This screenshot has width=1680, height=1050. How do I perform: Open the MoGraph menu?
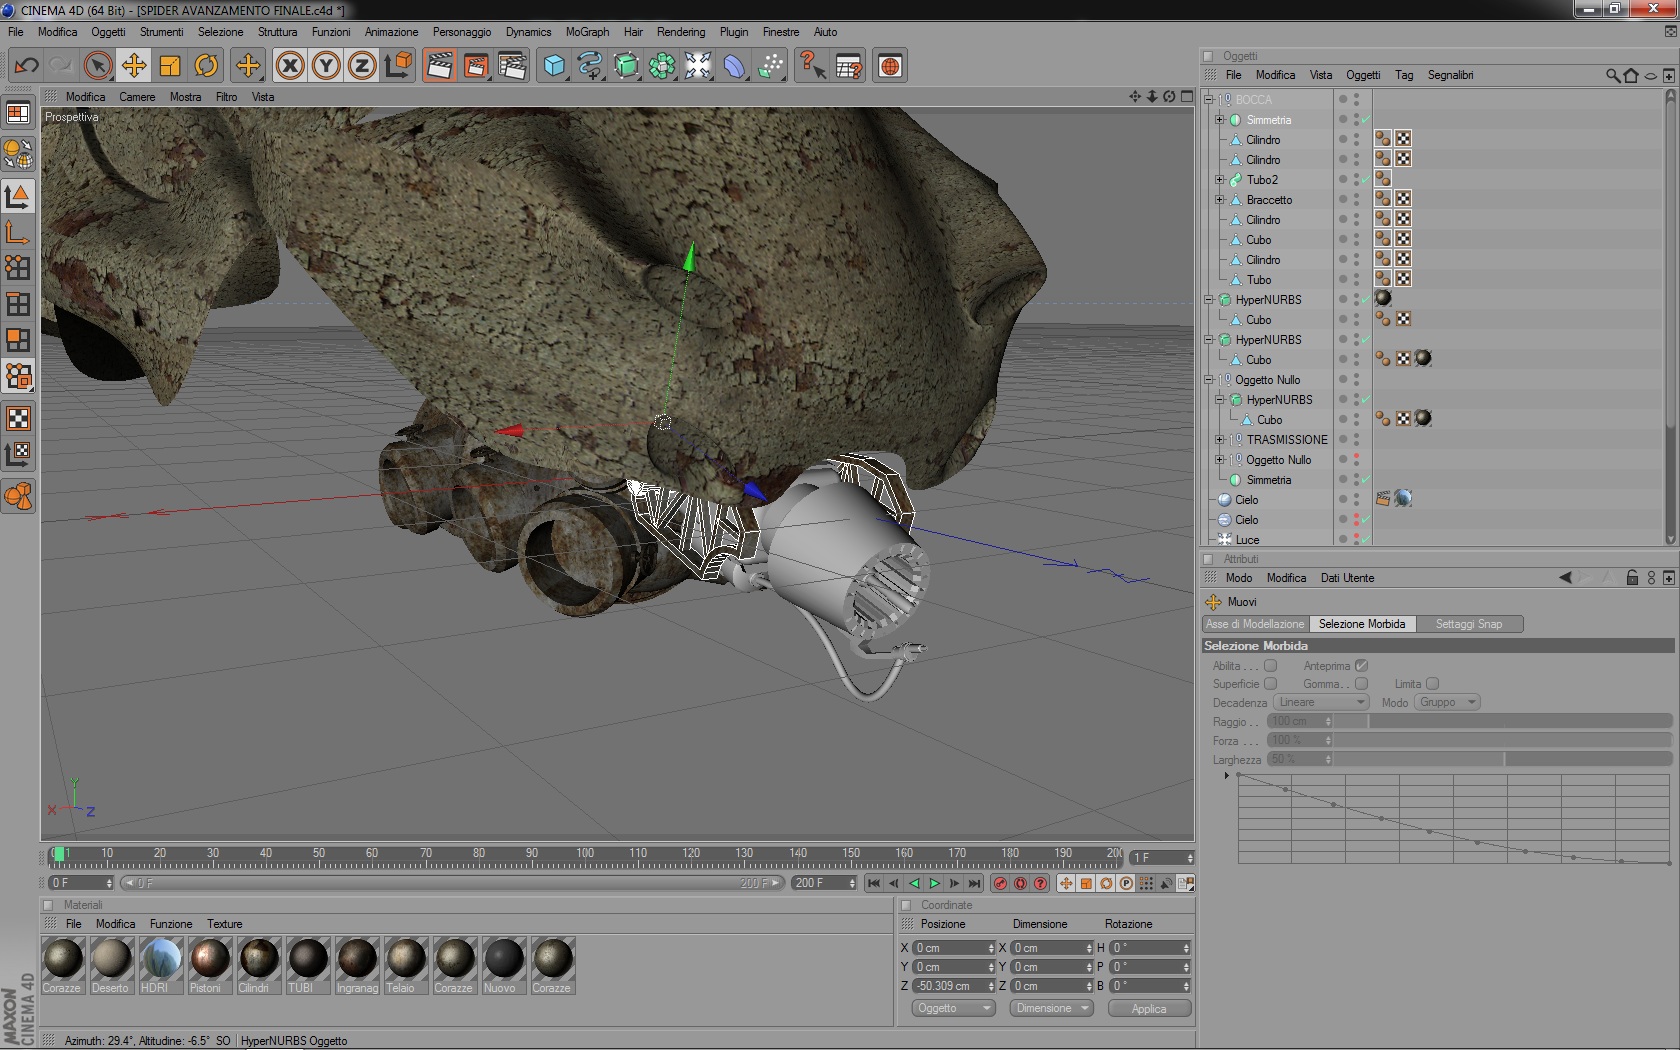pos(587,32)
